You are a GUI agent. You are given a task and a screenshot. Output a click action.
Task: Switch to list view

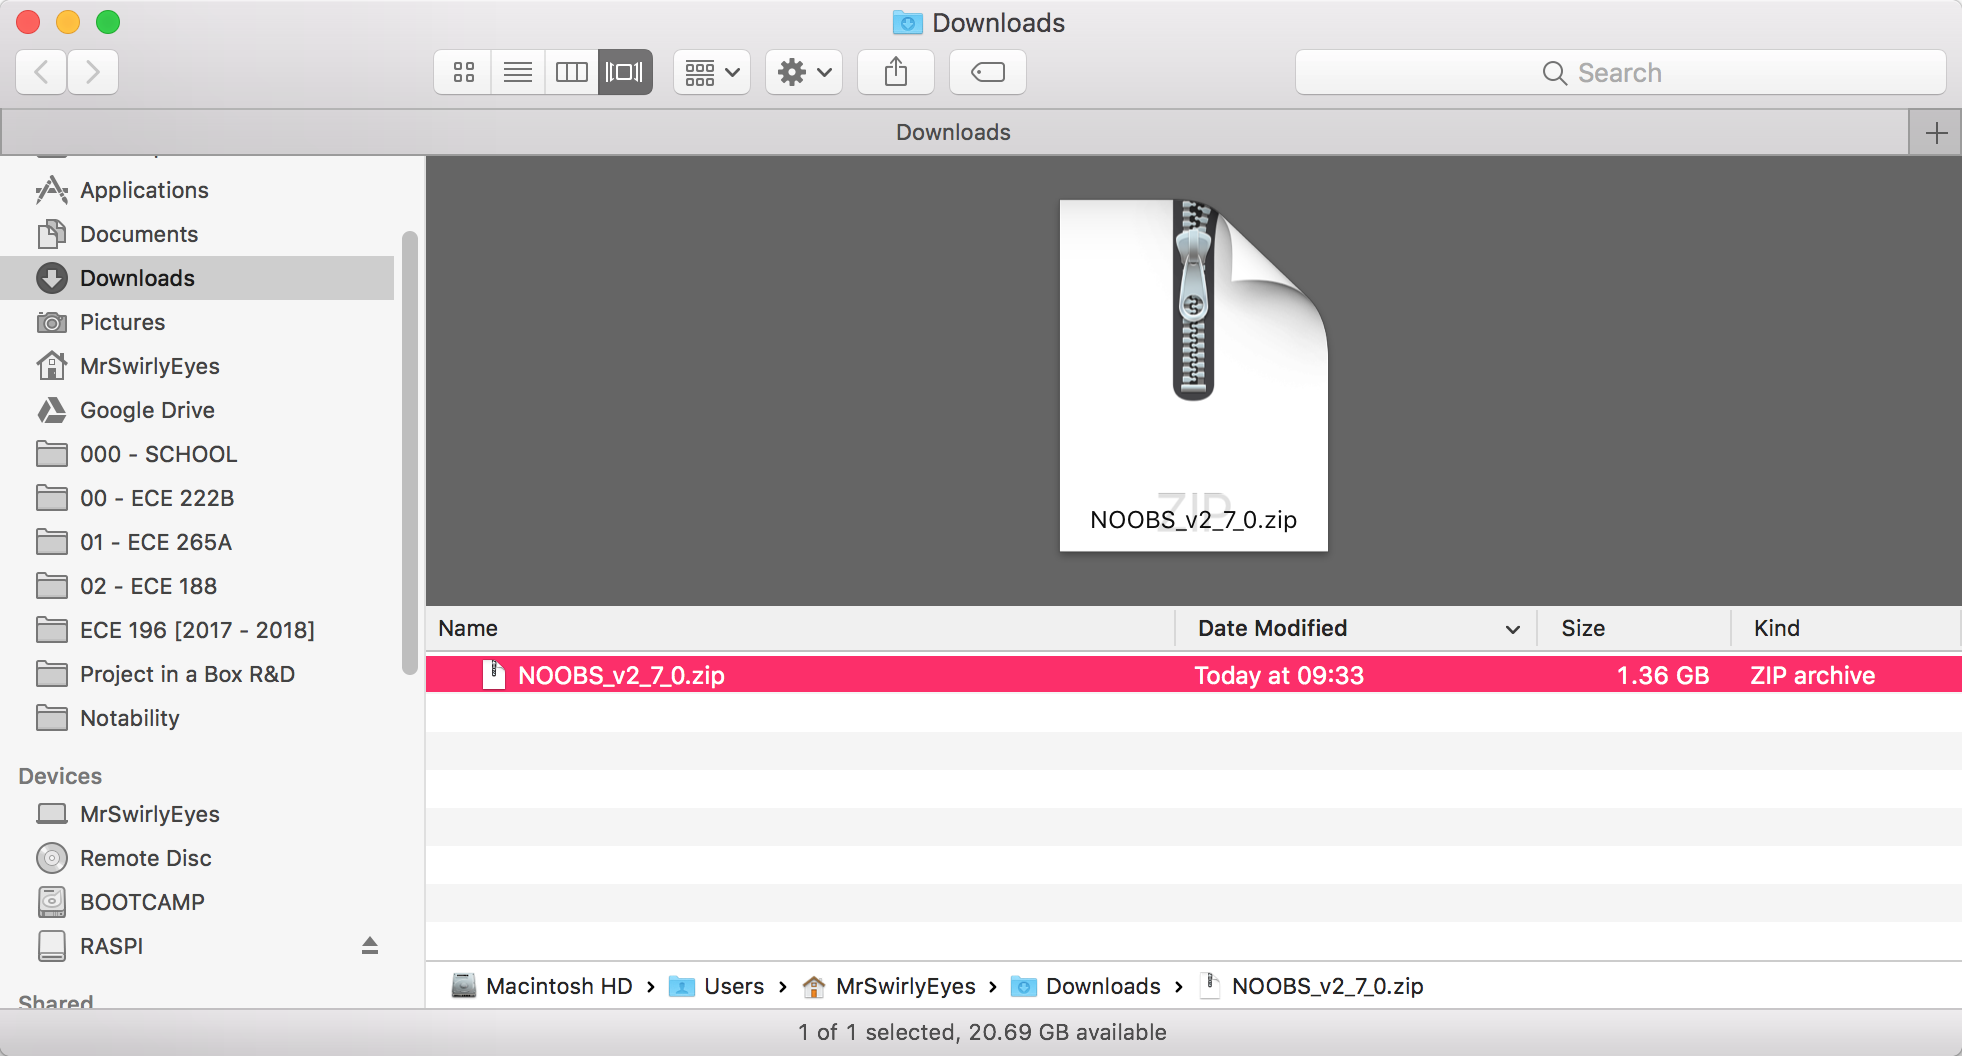[518, 72]
